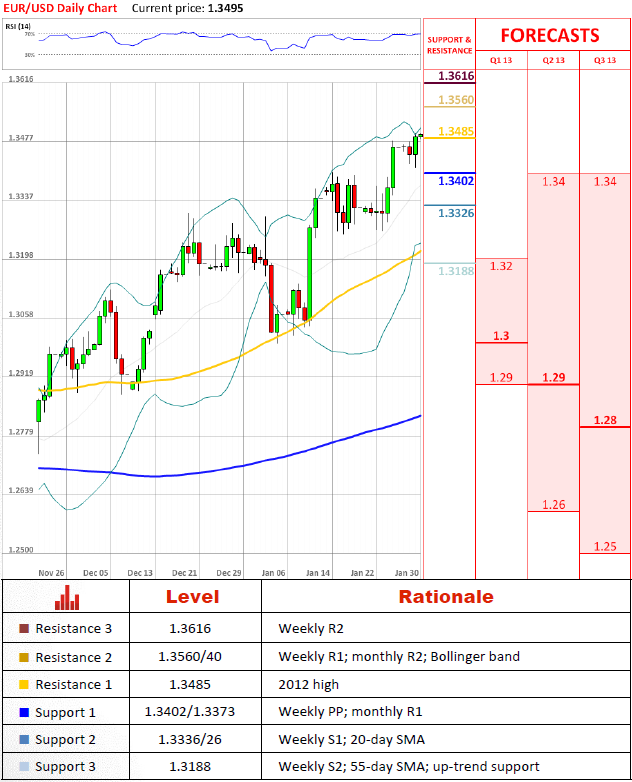Click the bold 1.28 value in Q3 13 column

[x=605, y=420]
